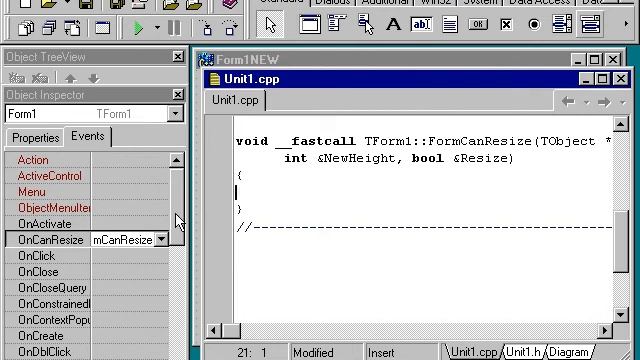
Task: Click second Object TreeView toolbar icon
Action: 40,78
